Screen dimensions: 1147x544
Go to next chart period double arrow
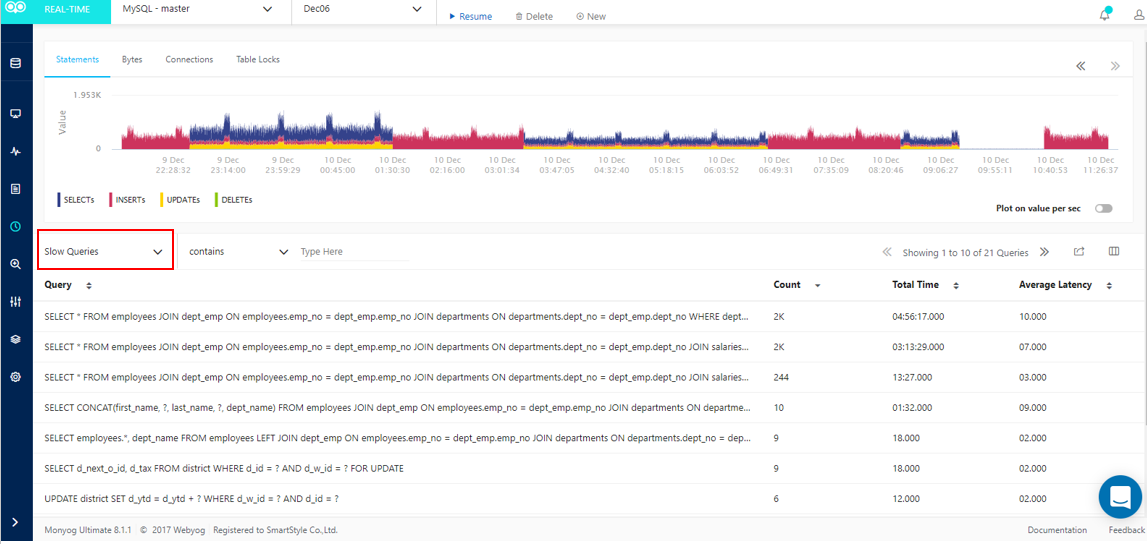click(1115, 66)
